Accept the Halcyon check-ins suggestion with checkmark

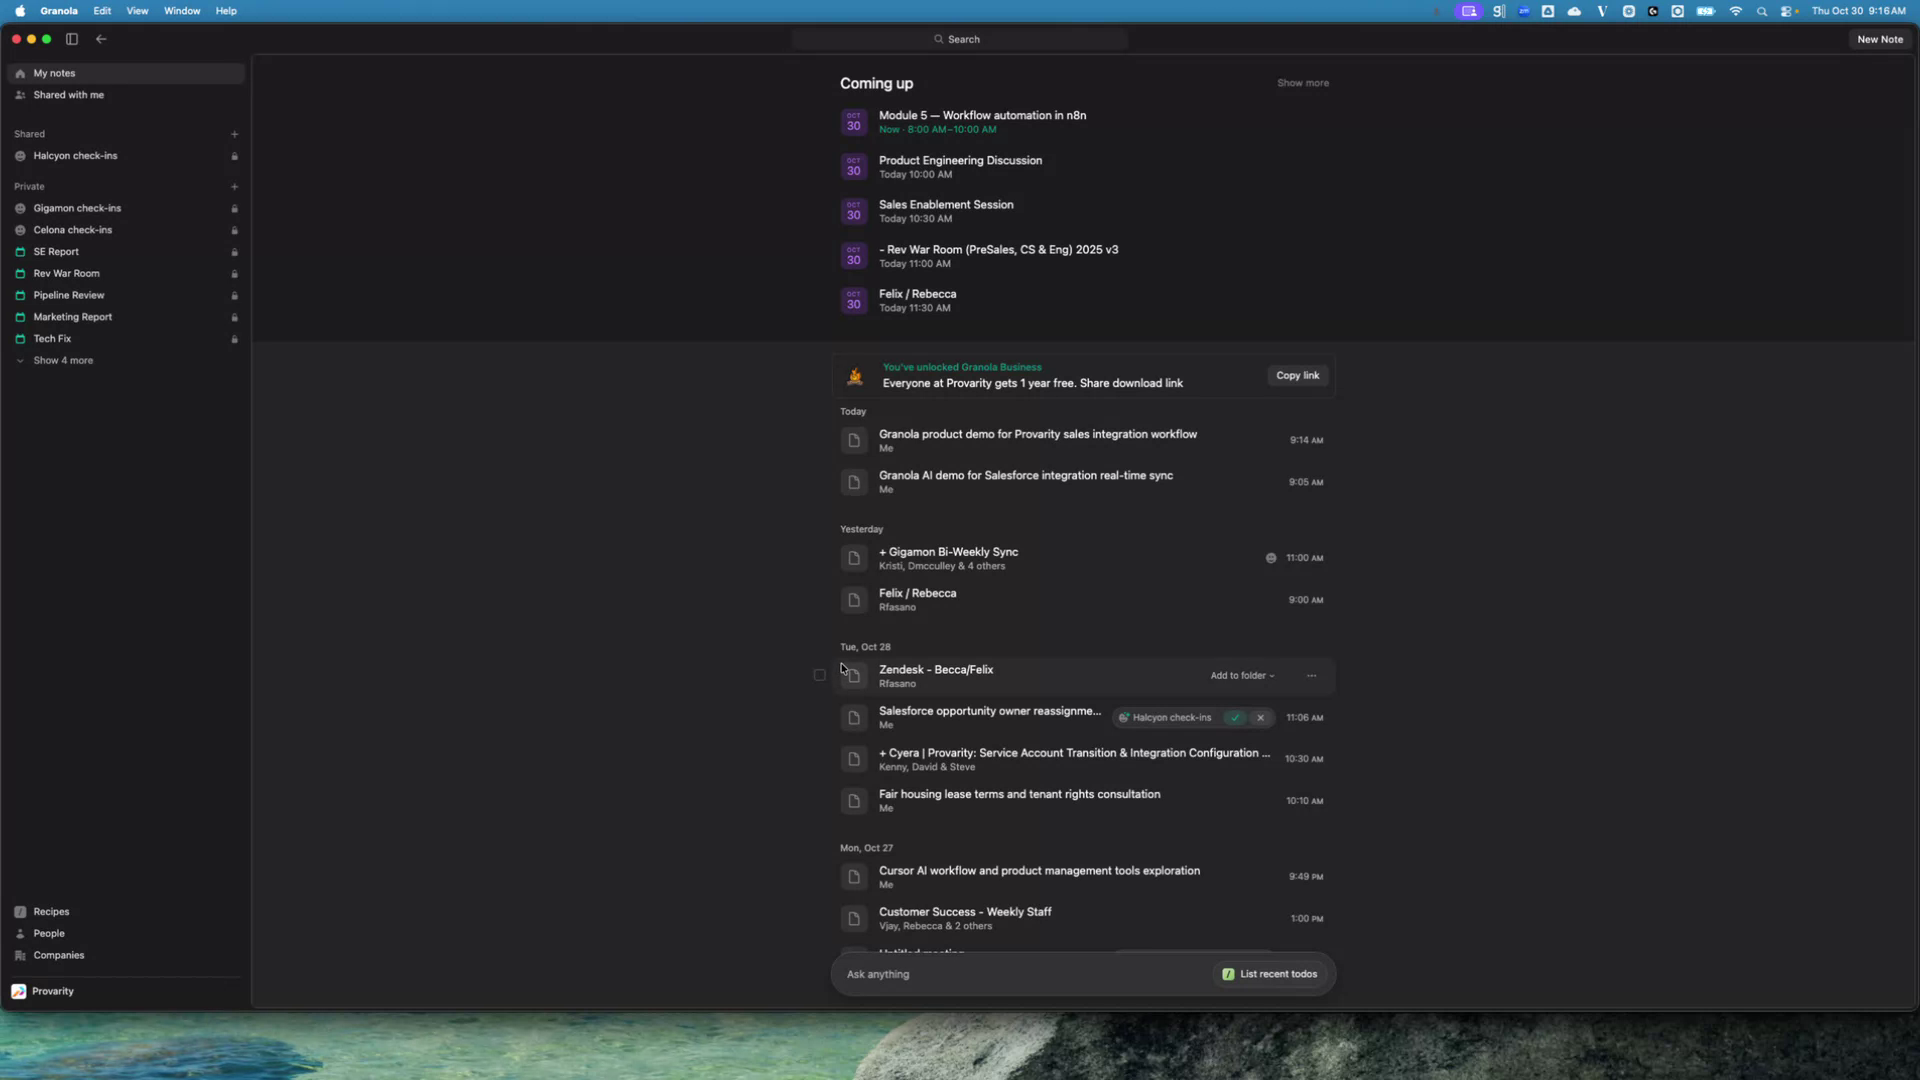(1235, 718)
